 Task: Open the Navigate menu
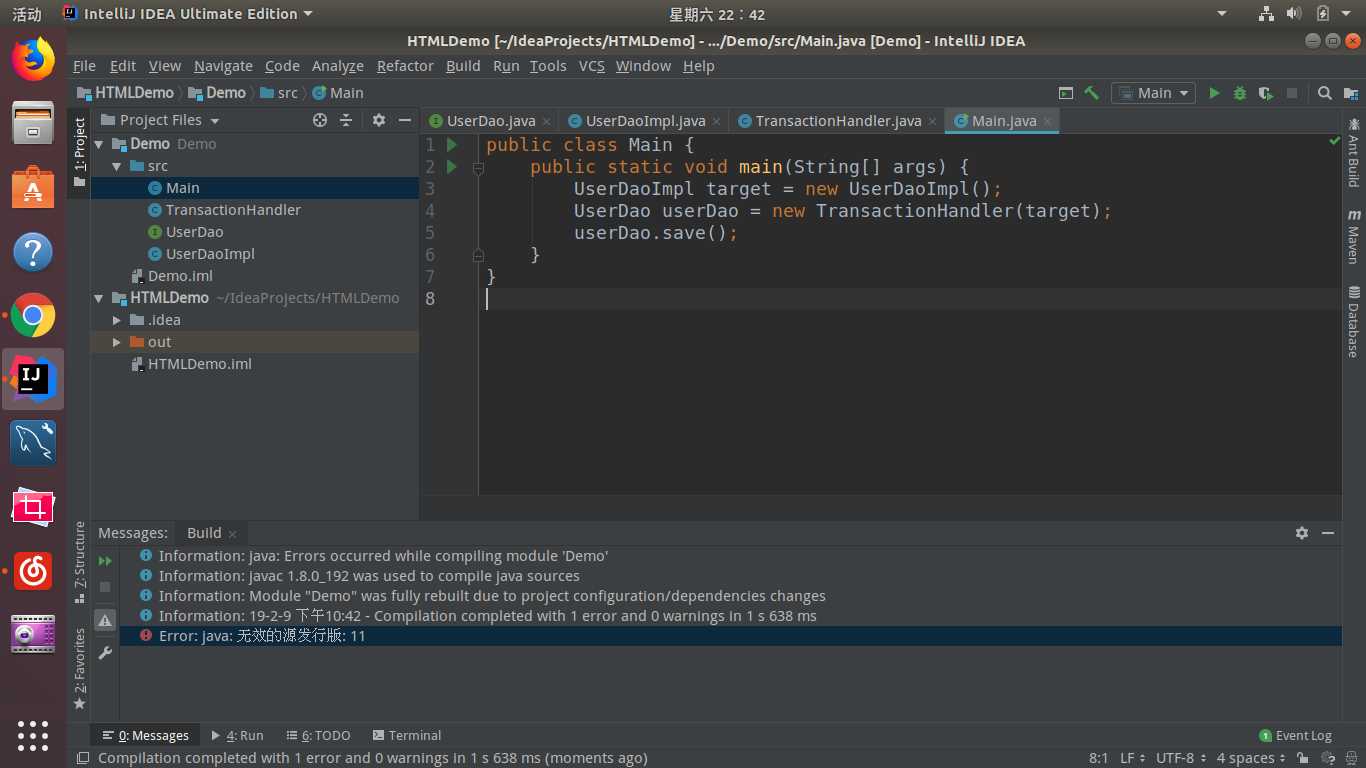point(223,66)
